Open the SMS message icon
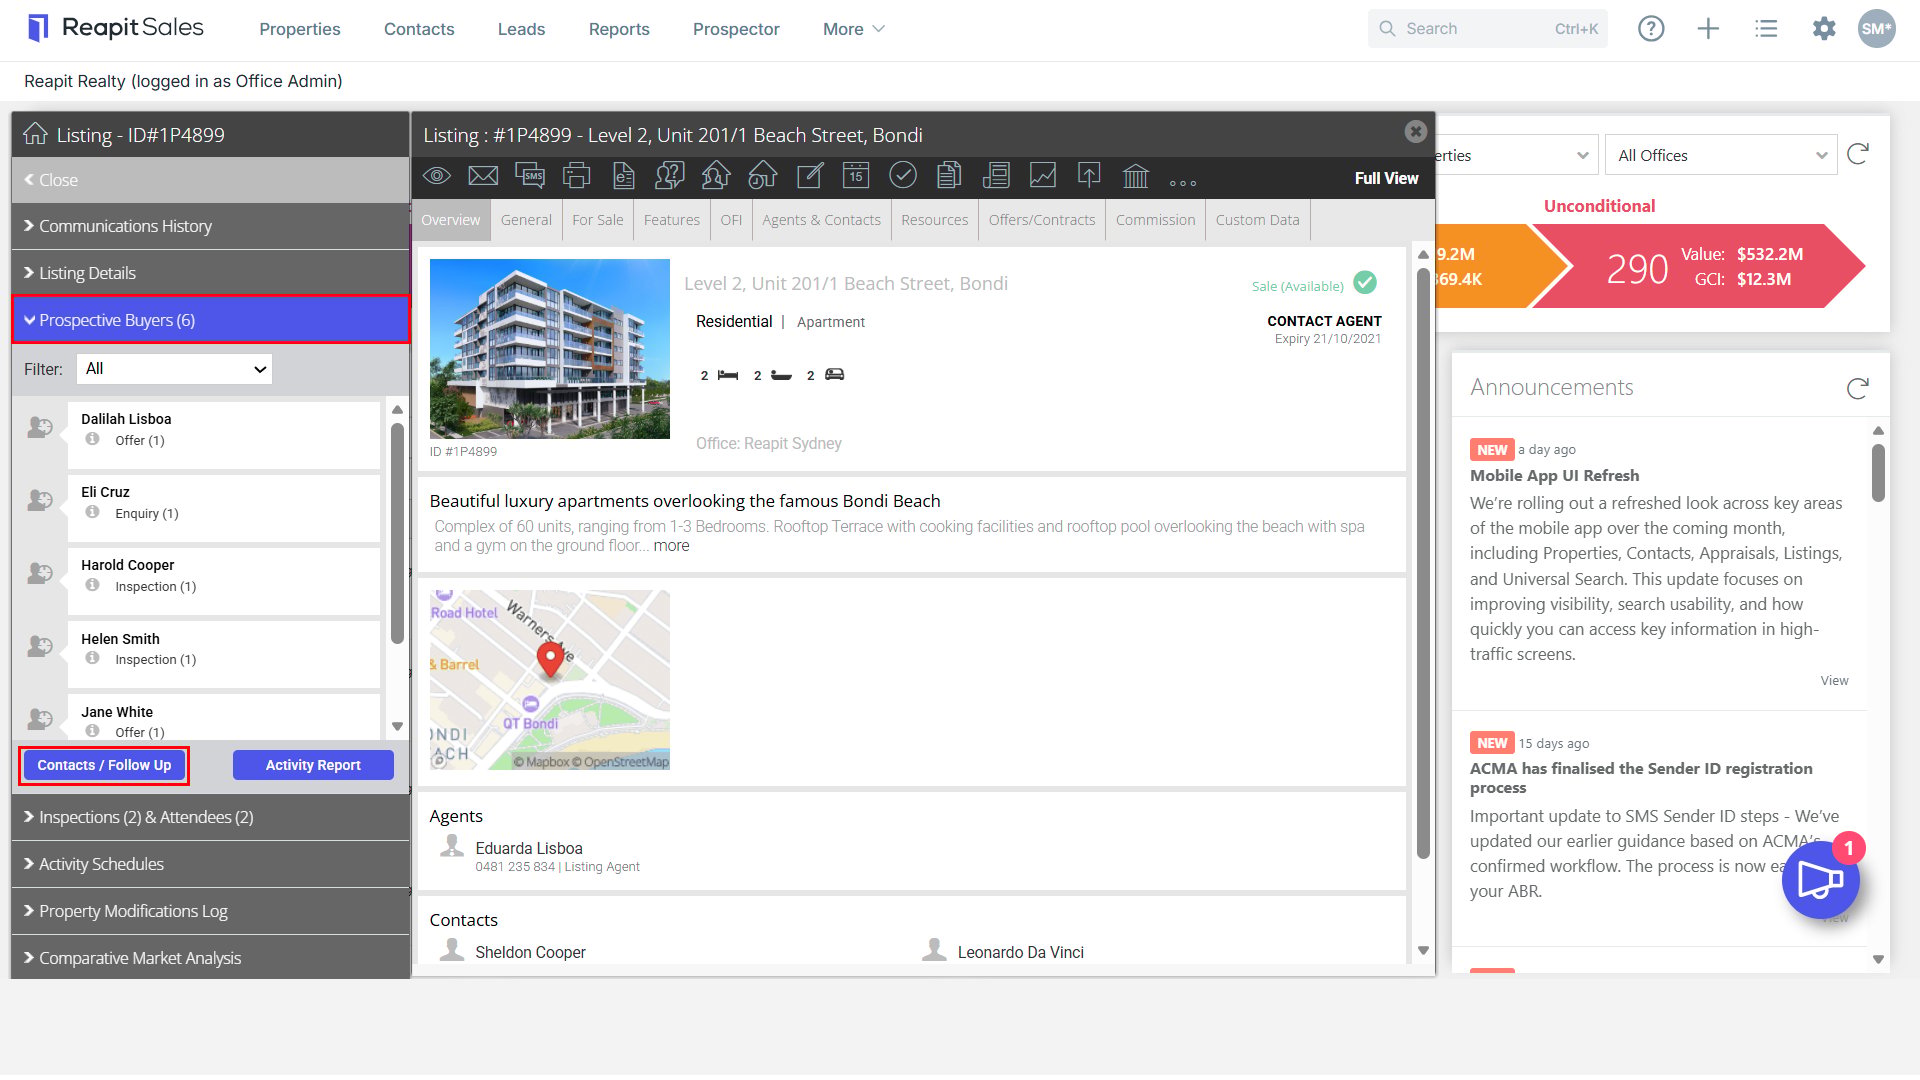1920x1080 pixels. pos(530,176)
